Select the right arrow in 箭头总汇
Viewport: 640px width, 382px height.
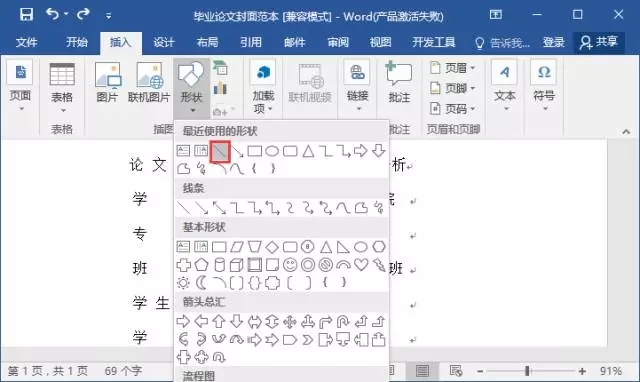pyautogui.click(x=183, y=322)
